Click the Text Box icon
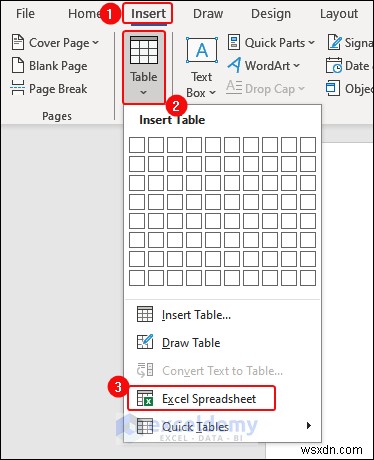The image size is (374, 460). coord(202,50)
